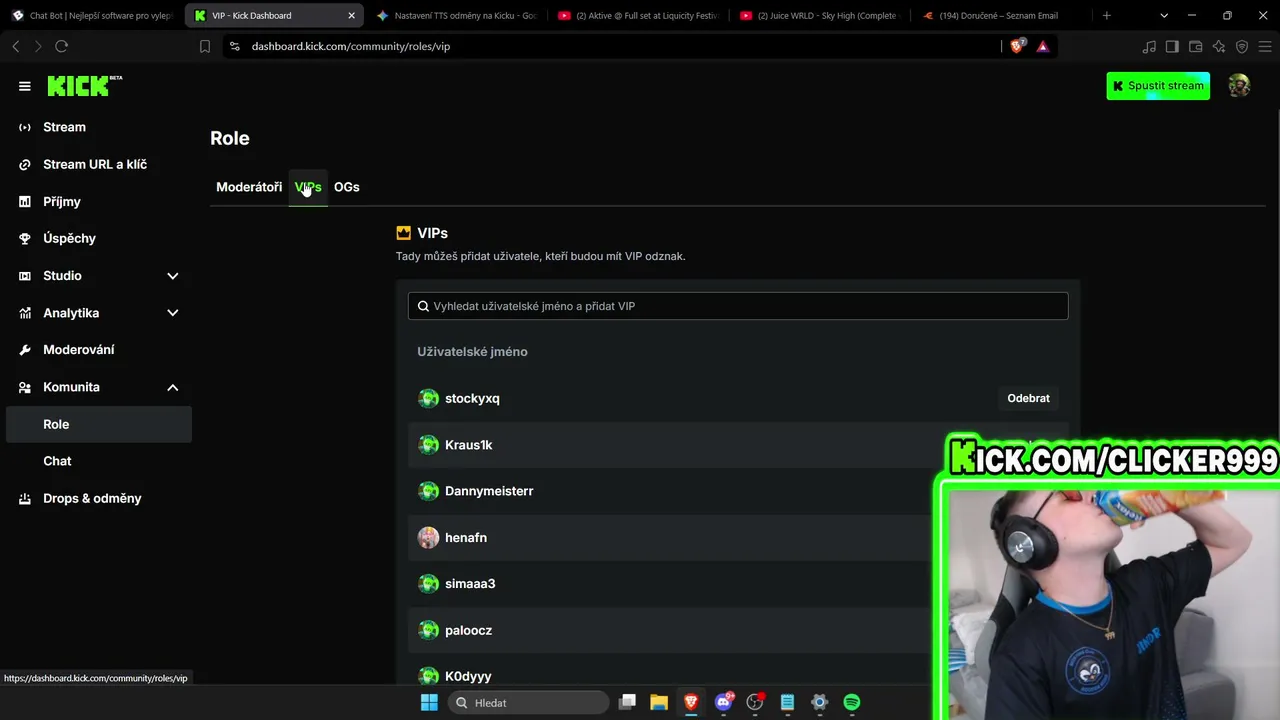Open a new browser tab

click(1106, 16)
